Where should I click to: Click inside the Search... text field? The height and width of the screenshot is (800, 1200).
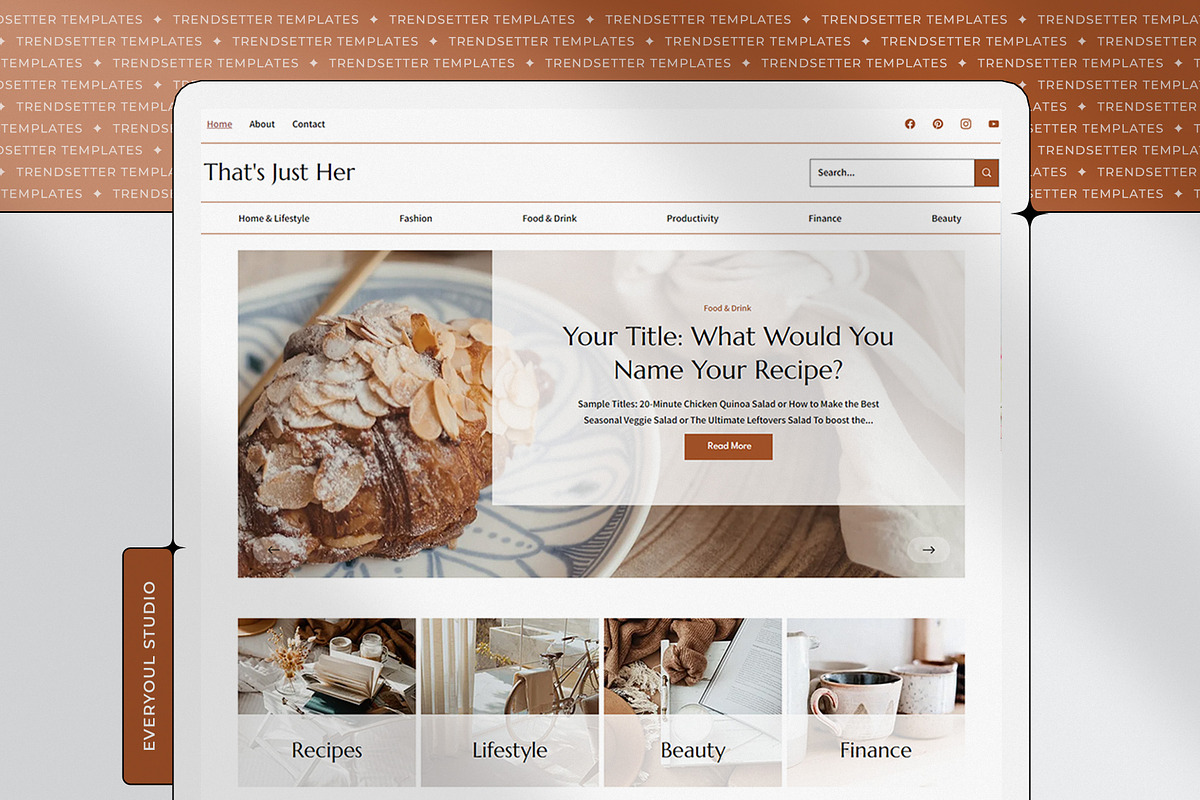tap(891, 173)
